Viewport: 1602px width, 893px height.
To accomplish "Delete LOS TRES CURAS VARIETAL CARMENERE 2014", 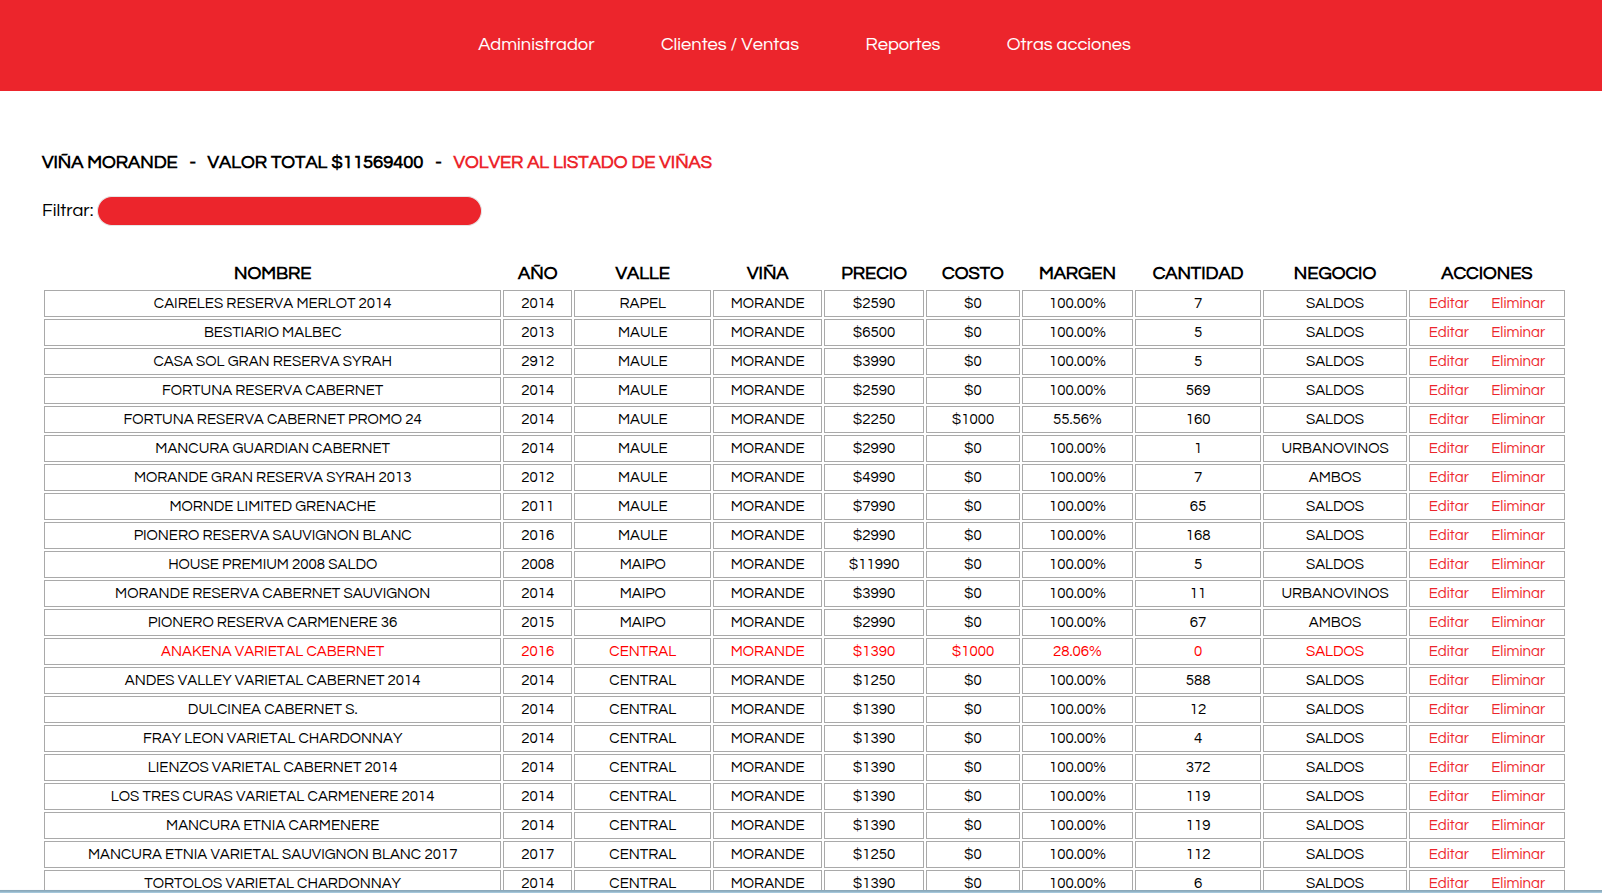I will (1518, 796).
